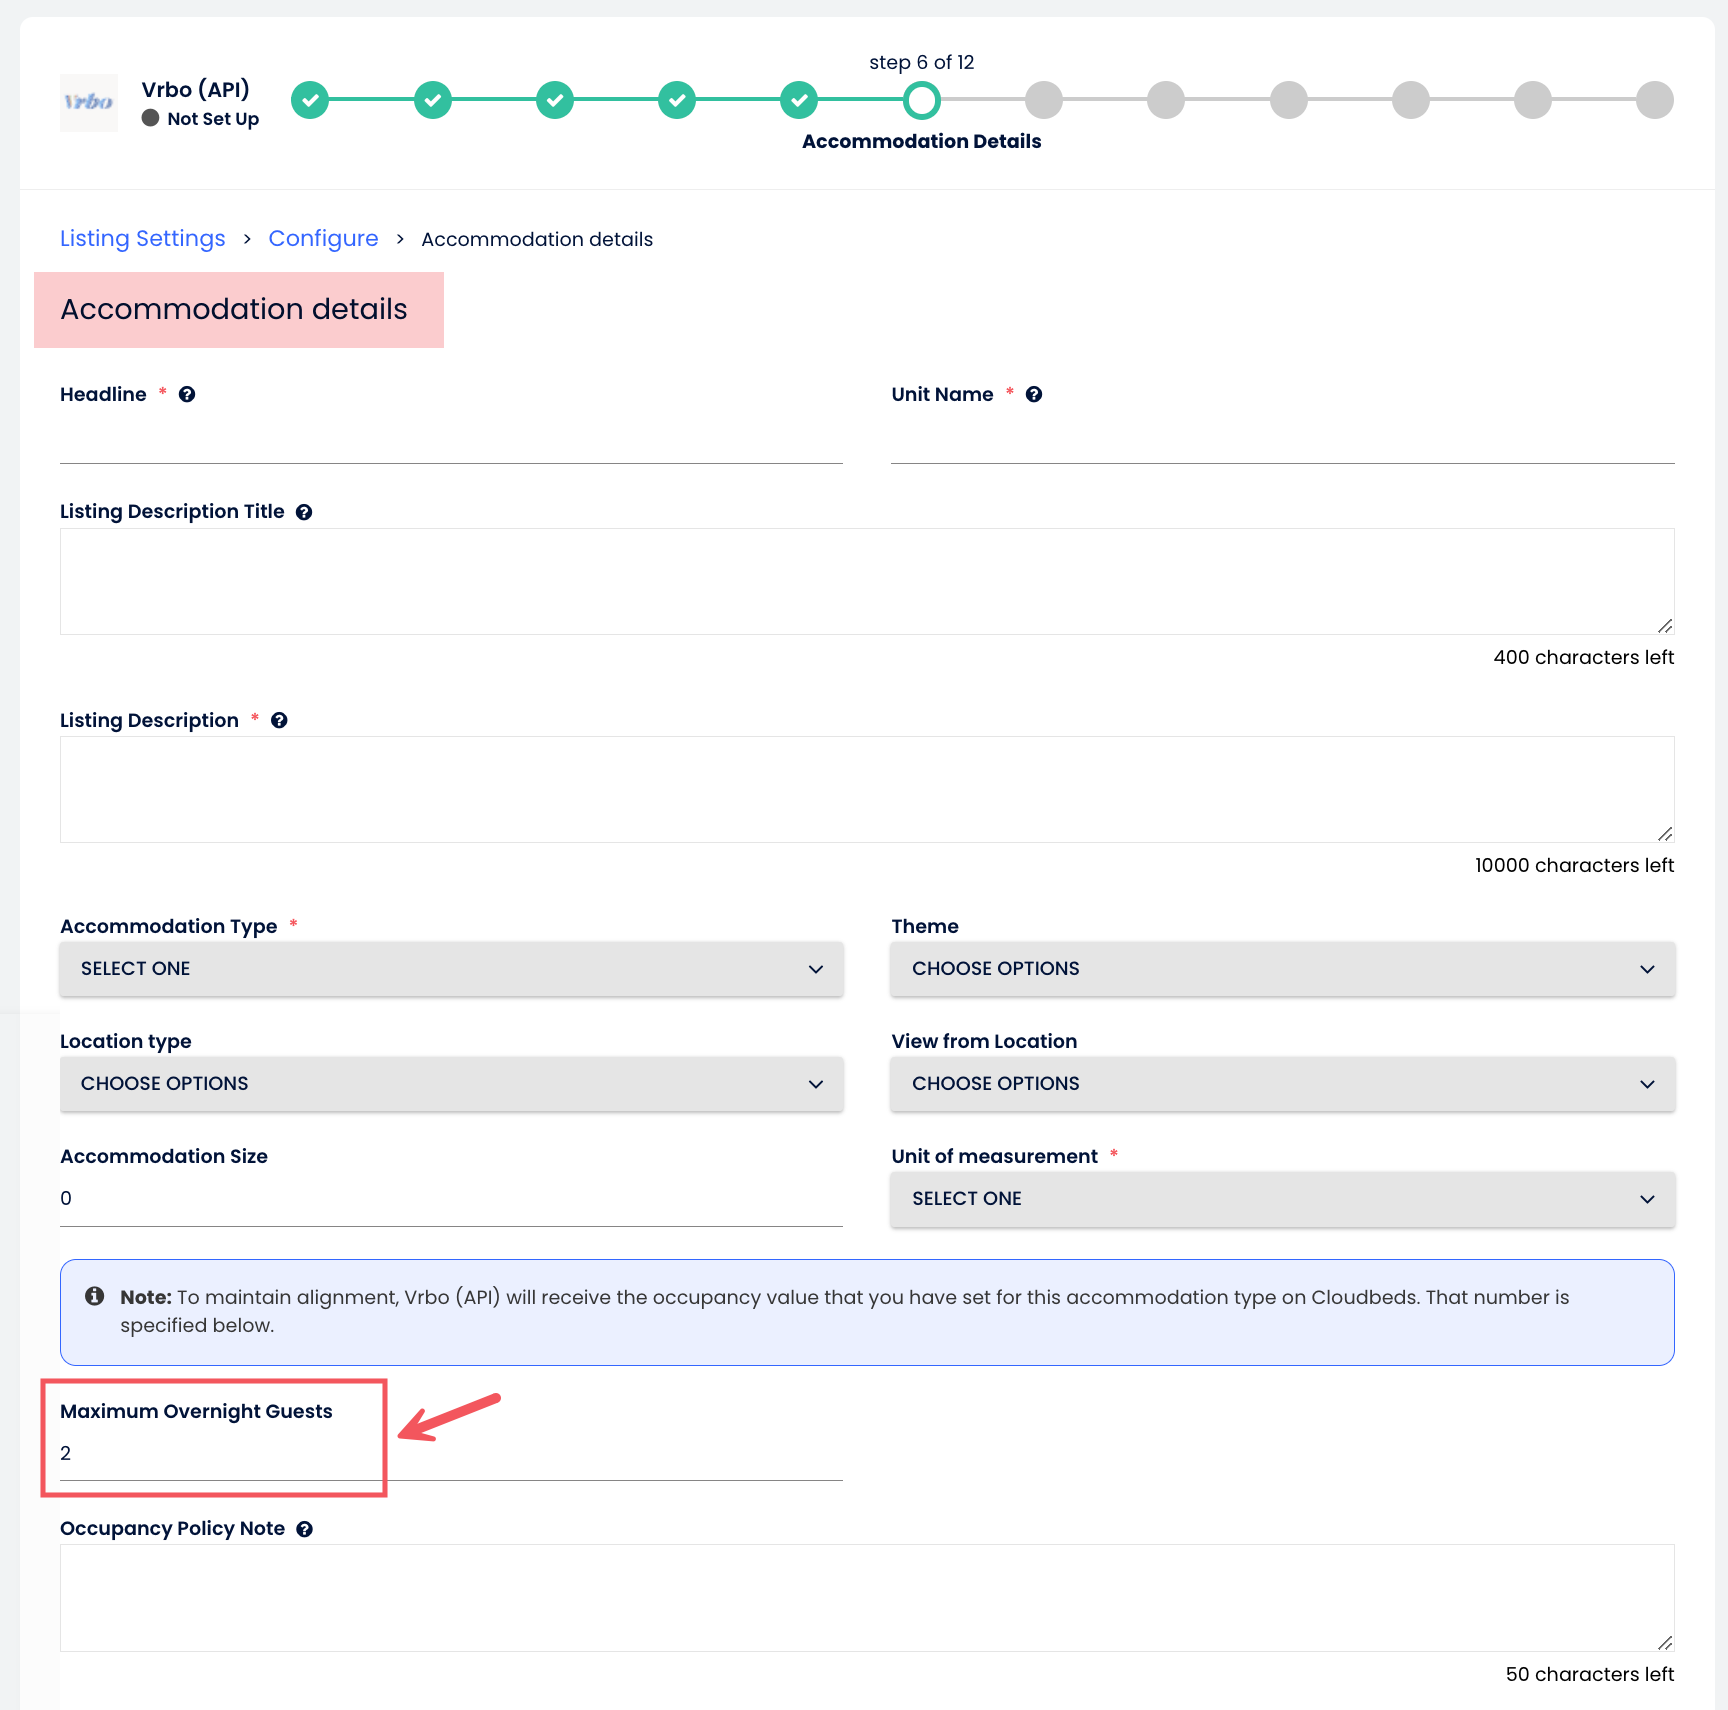Expand the Theme options dropdown
The width and height of the screenshot is (1728, 1710).
pos(1282,969)
